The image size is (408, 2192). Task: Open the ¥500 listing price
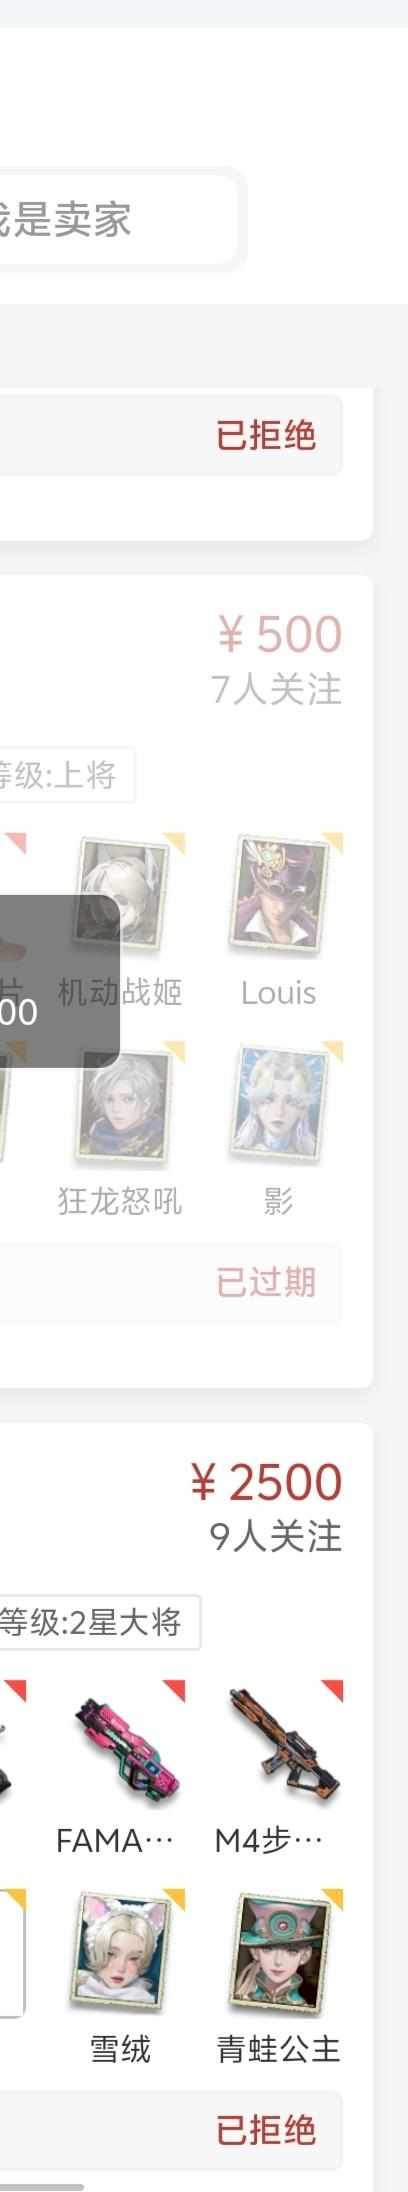coord(280,634)
